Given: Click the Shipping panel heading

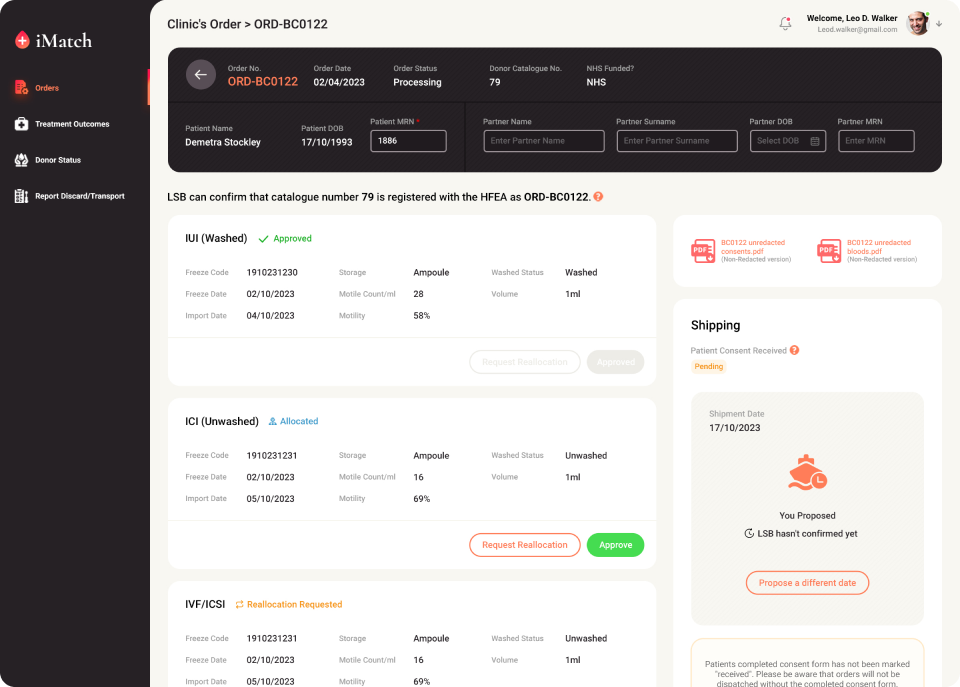Looking at the screenshot, I should click(715, 325).
